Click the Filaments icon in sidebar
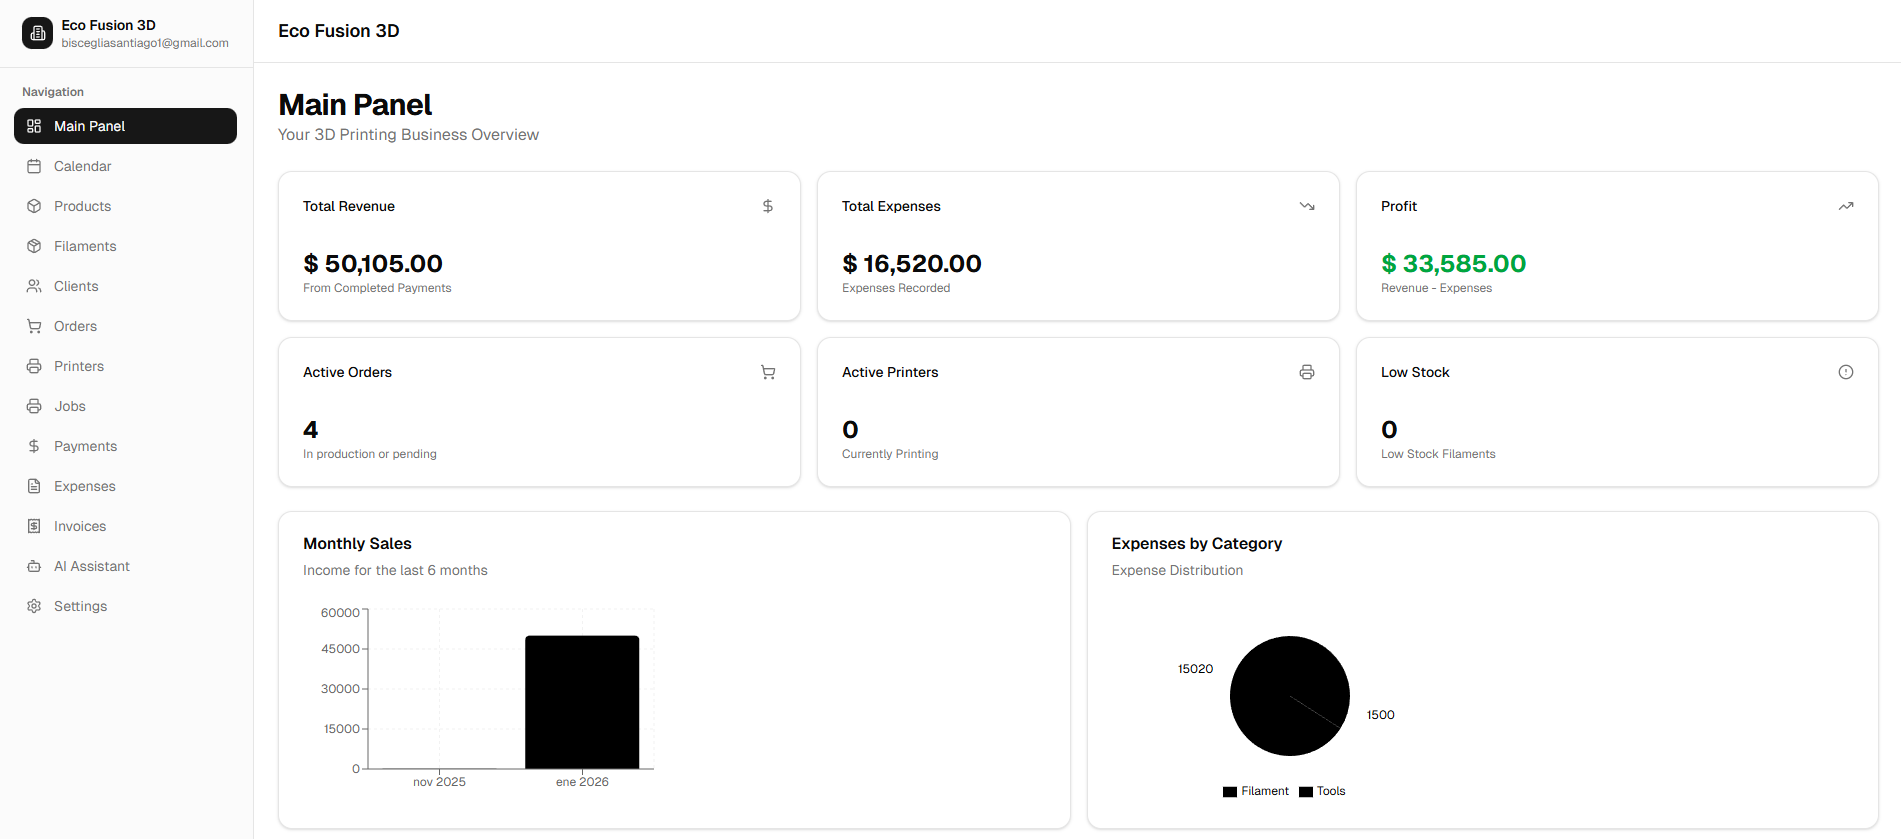Viewport: 1901px width, 839px height. point(34,246)
